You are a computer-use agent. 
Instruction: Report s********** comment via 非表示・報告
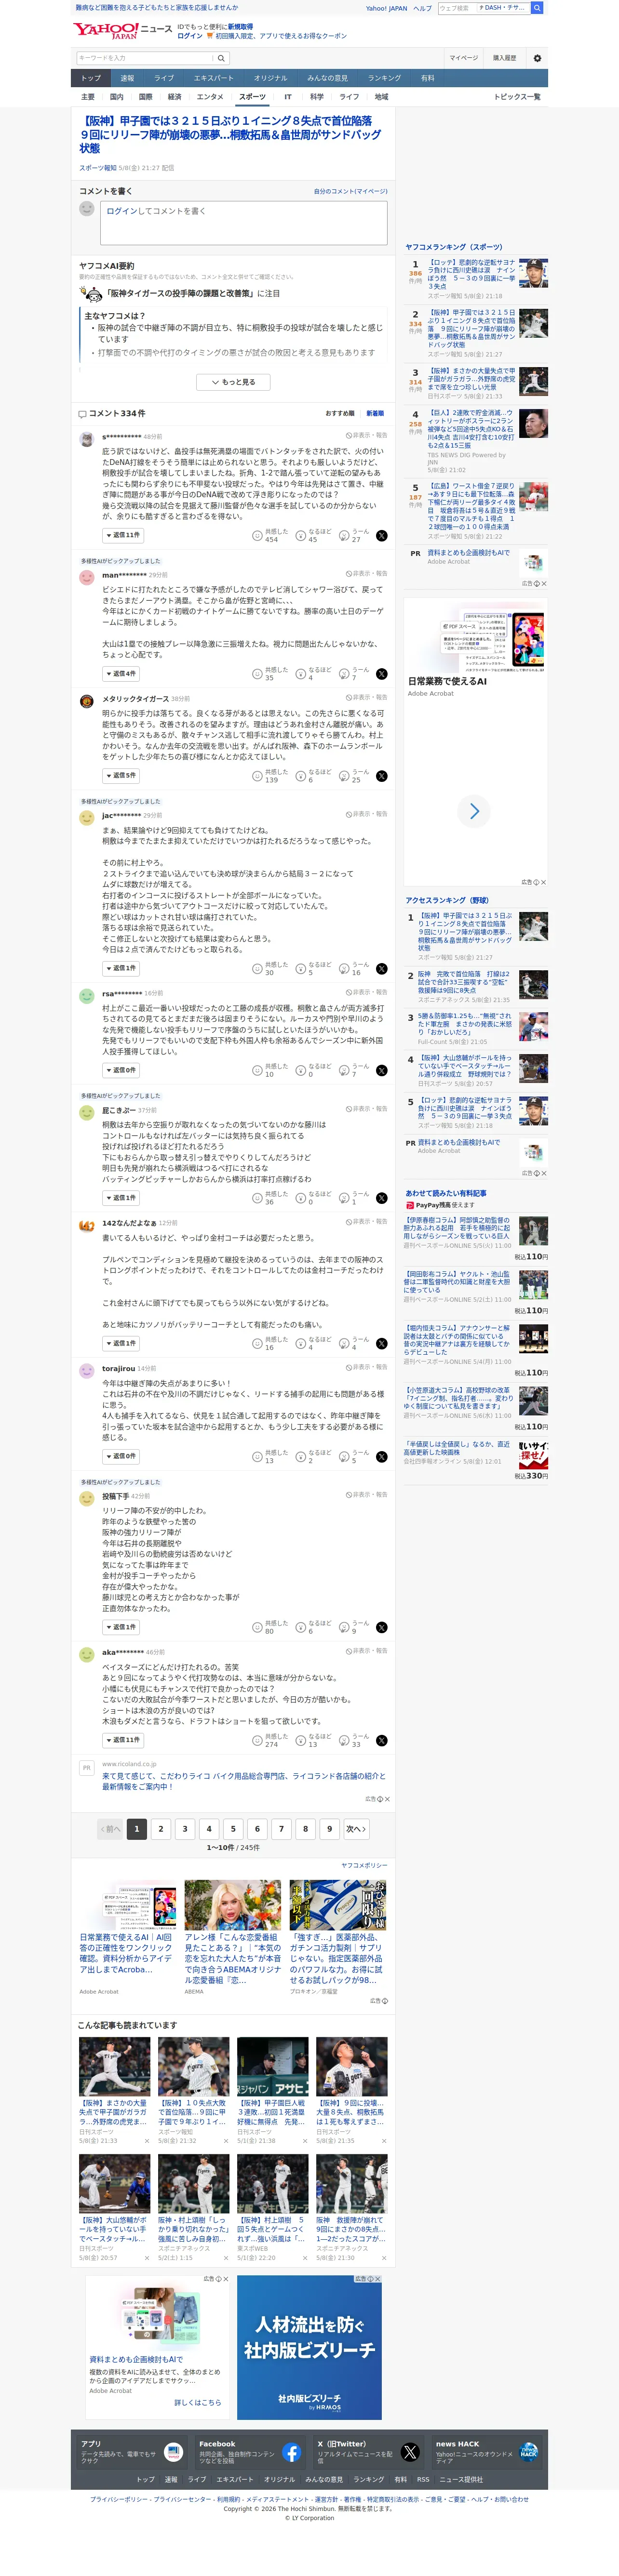point(367,435)
